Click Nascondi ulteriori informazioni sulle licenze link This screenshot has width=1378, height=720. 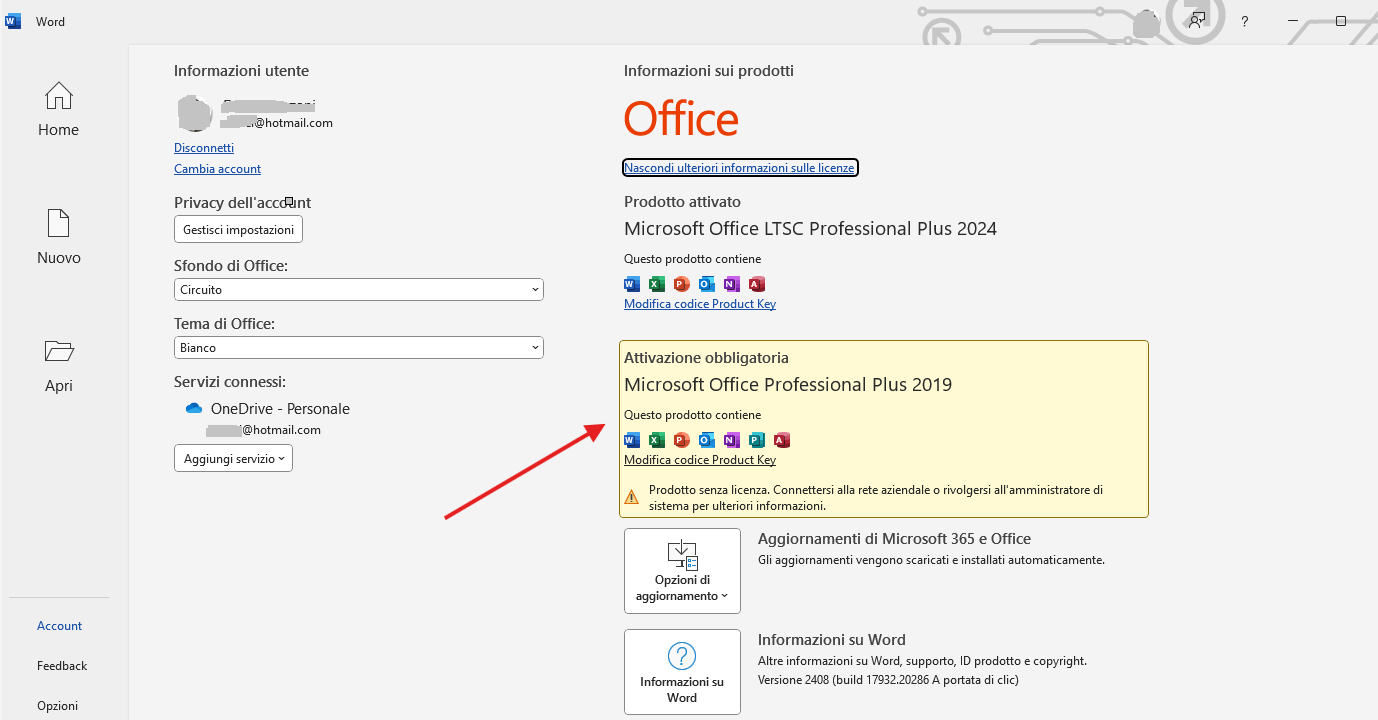coord(740,168)
